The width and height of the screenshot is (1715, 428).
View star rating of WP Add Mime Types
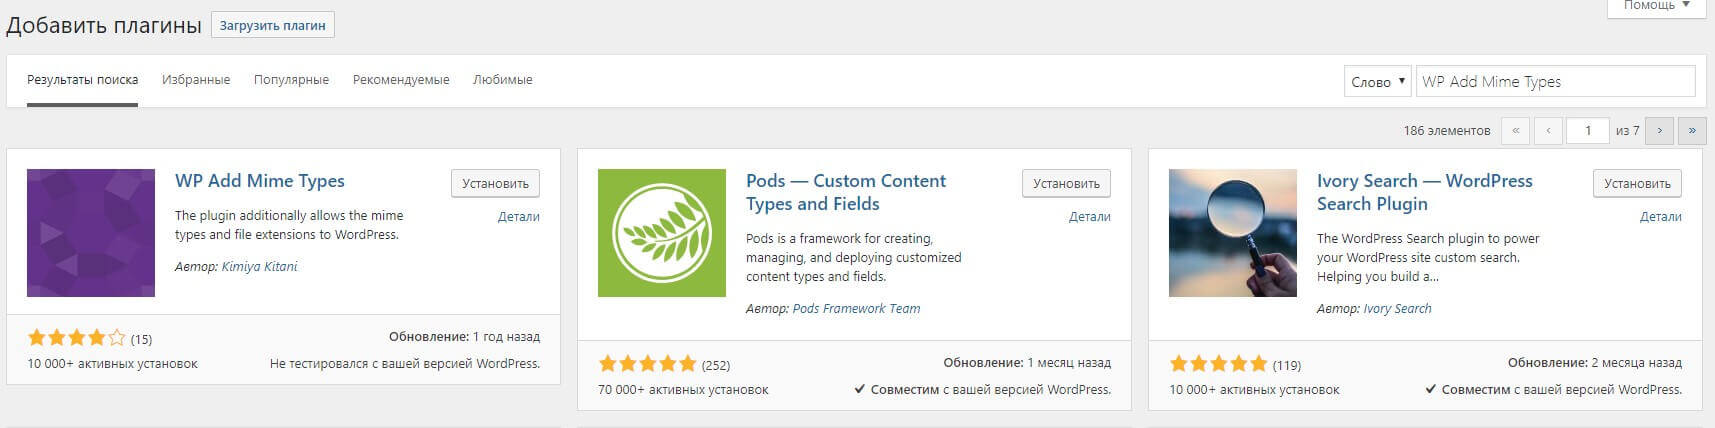(77, 338)
